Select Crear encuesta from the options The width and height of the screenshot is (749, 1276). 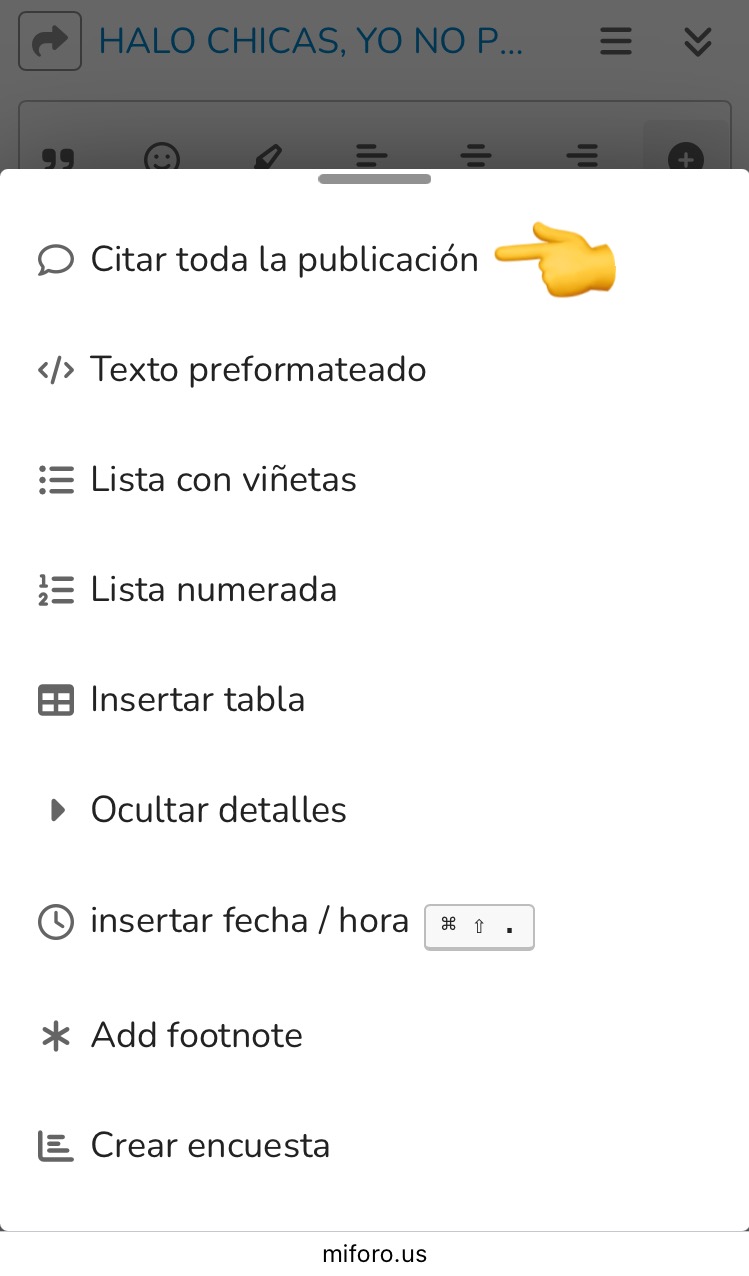(210, 1145)
